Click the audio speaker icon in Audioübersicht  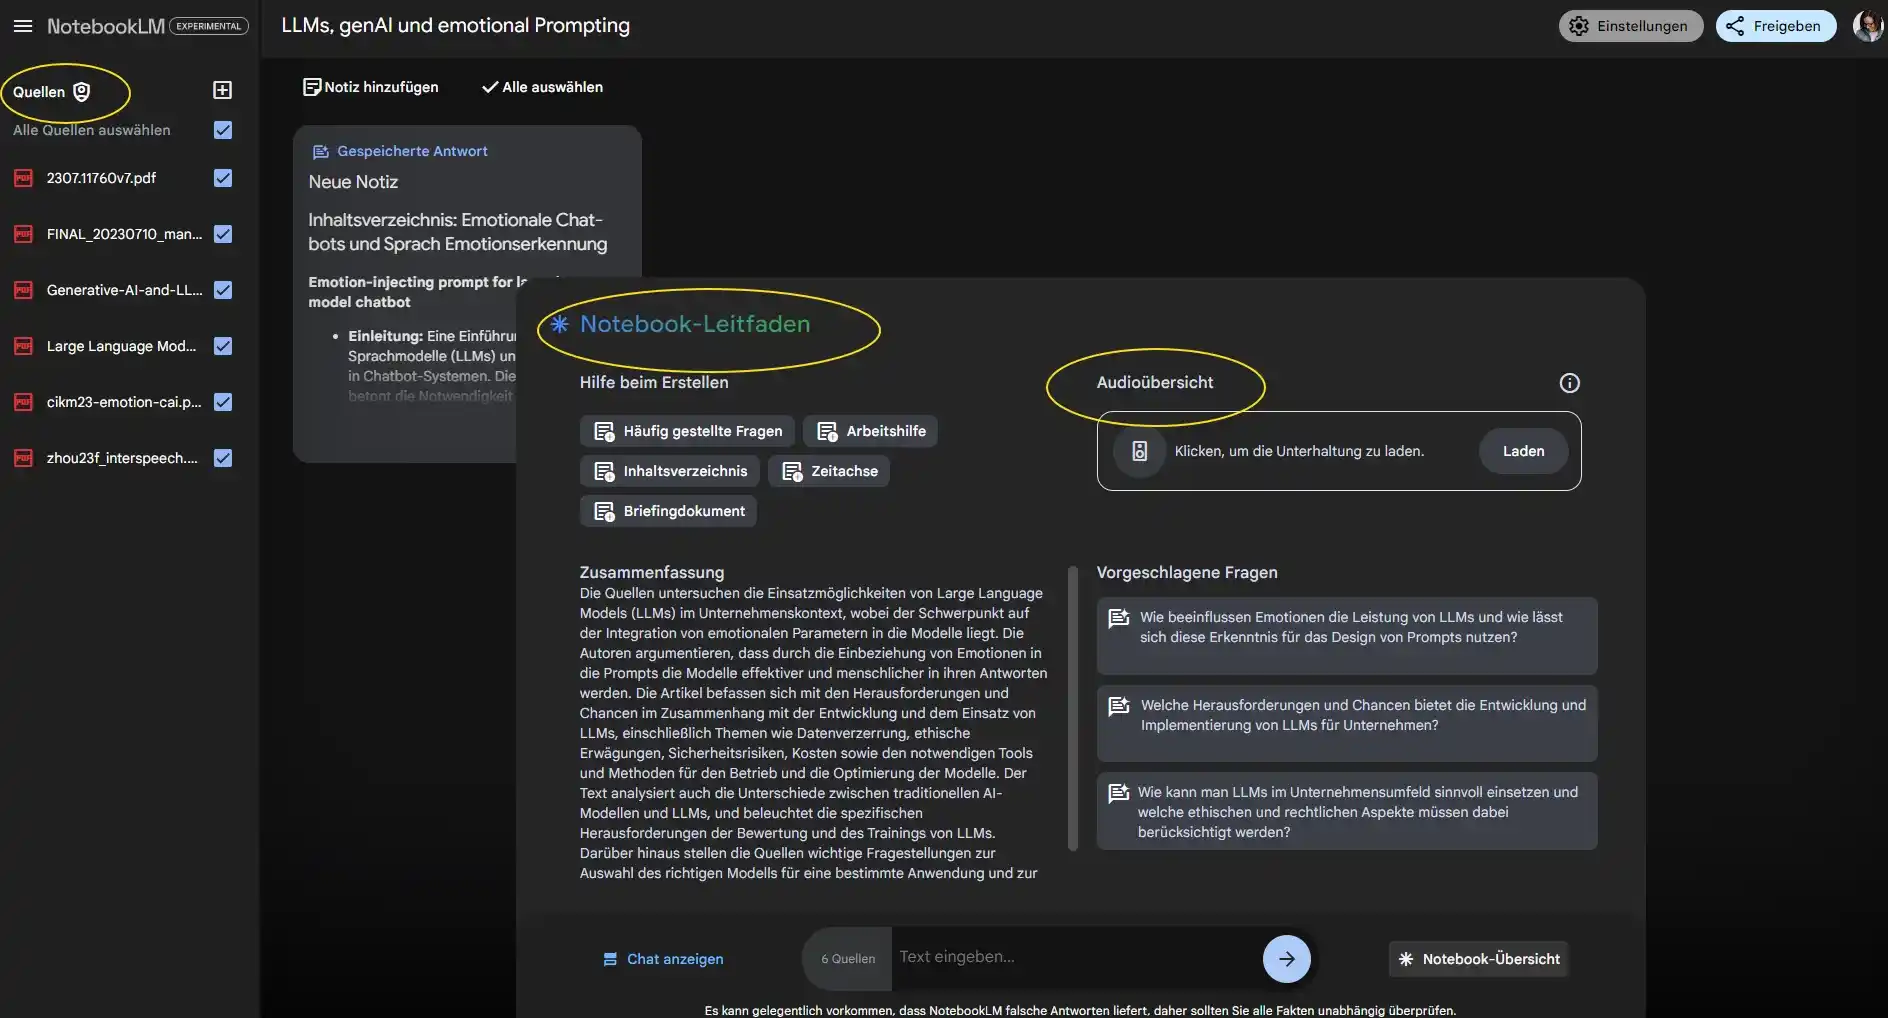pos(1139,451)
